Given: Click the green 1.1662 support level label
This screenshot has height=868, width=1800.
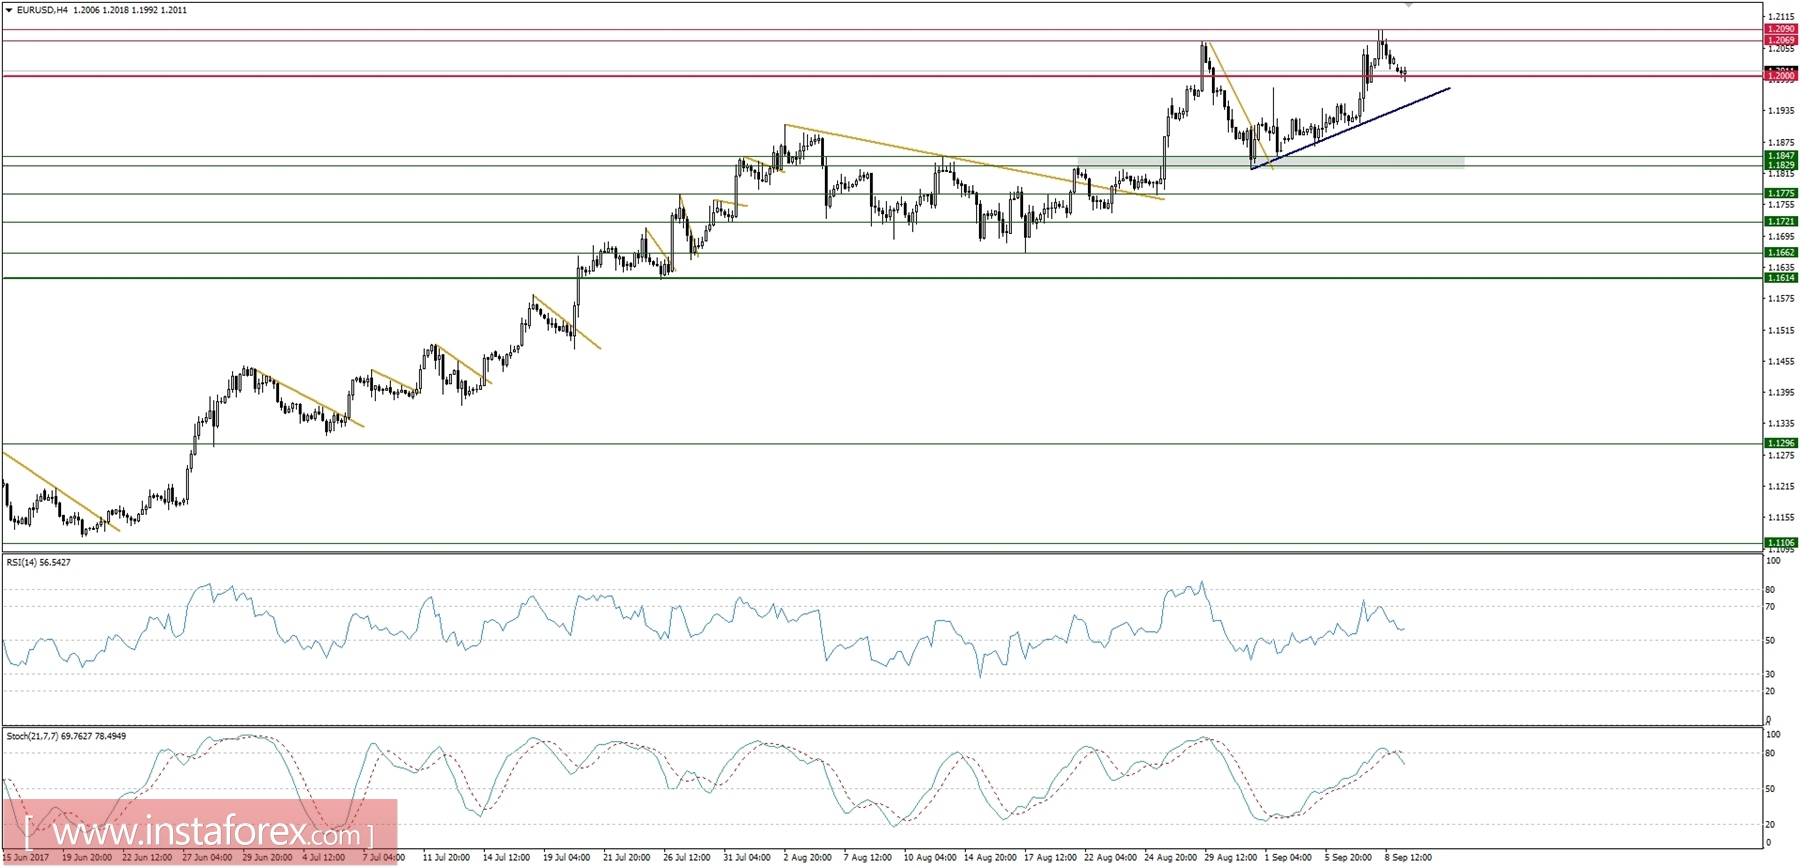Looking at the screenshot, I should click(x=1781, y=252).
